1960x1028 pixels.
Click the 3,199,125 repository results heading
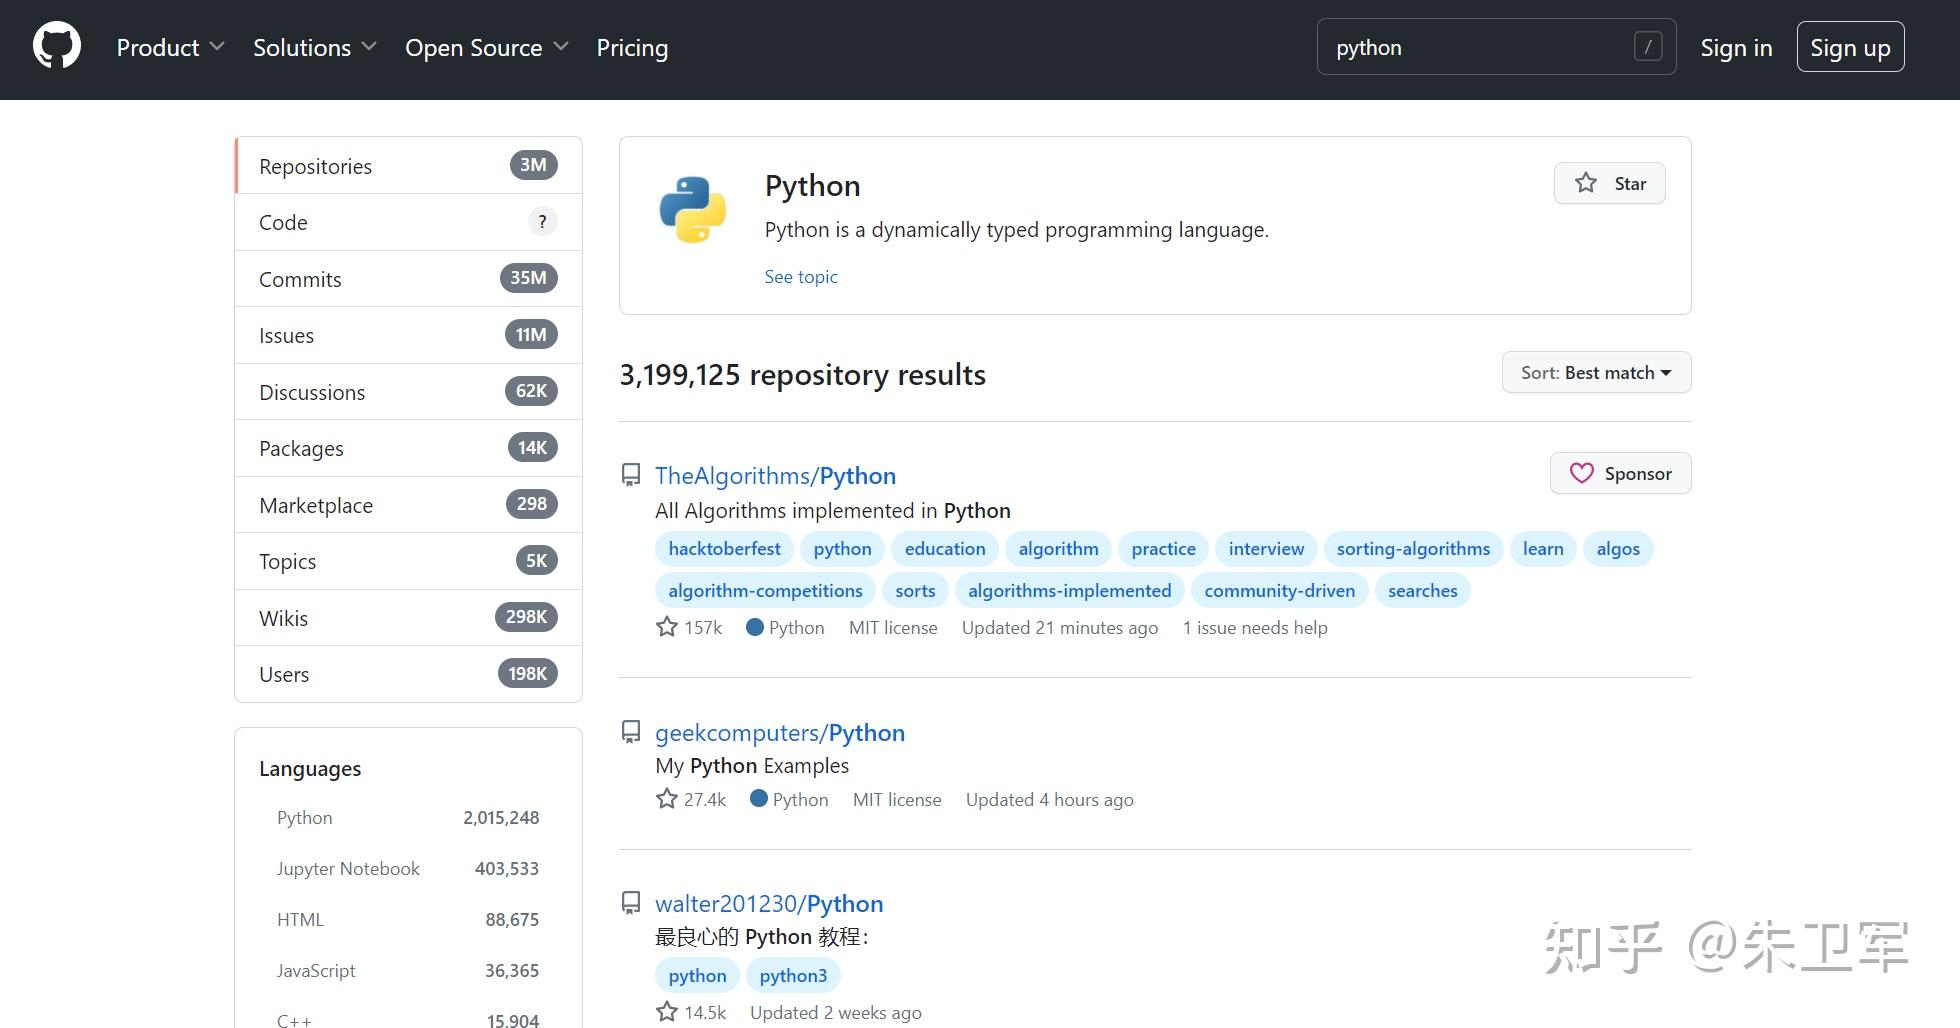(802, 374)
